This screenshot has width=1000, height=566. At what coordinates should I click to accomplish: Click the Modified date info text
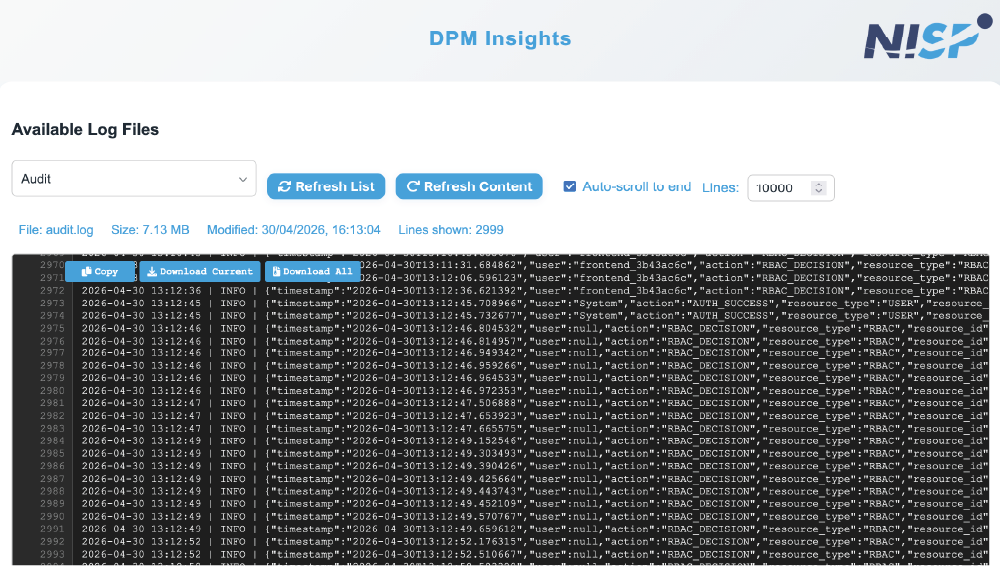pyautogui.click(x=293, y=230)
